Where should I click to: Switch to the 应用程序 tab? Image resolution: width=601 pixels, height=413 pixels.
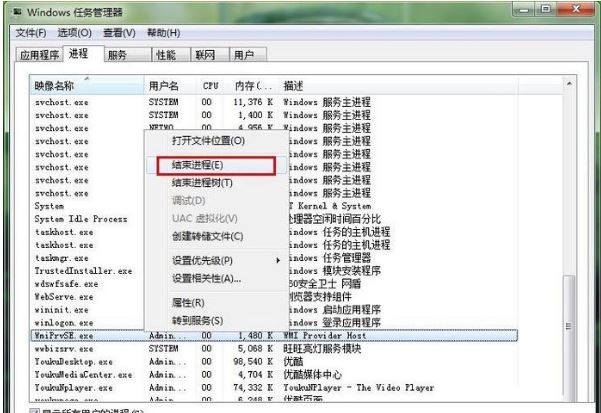(x=39, y=55)
